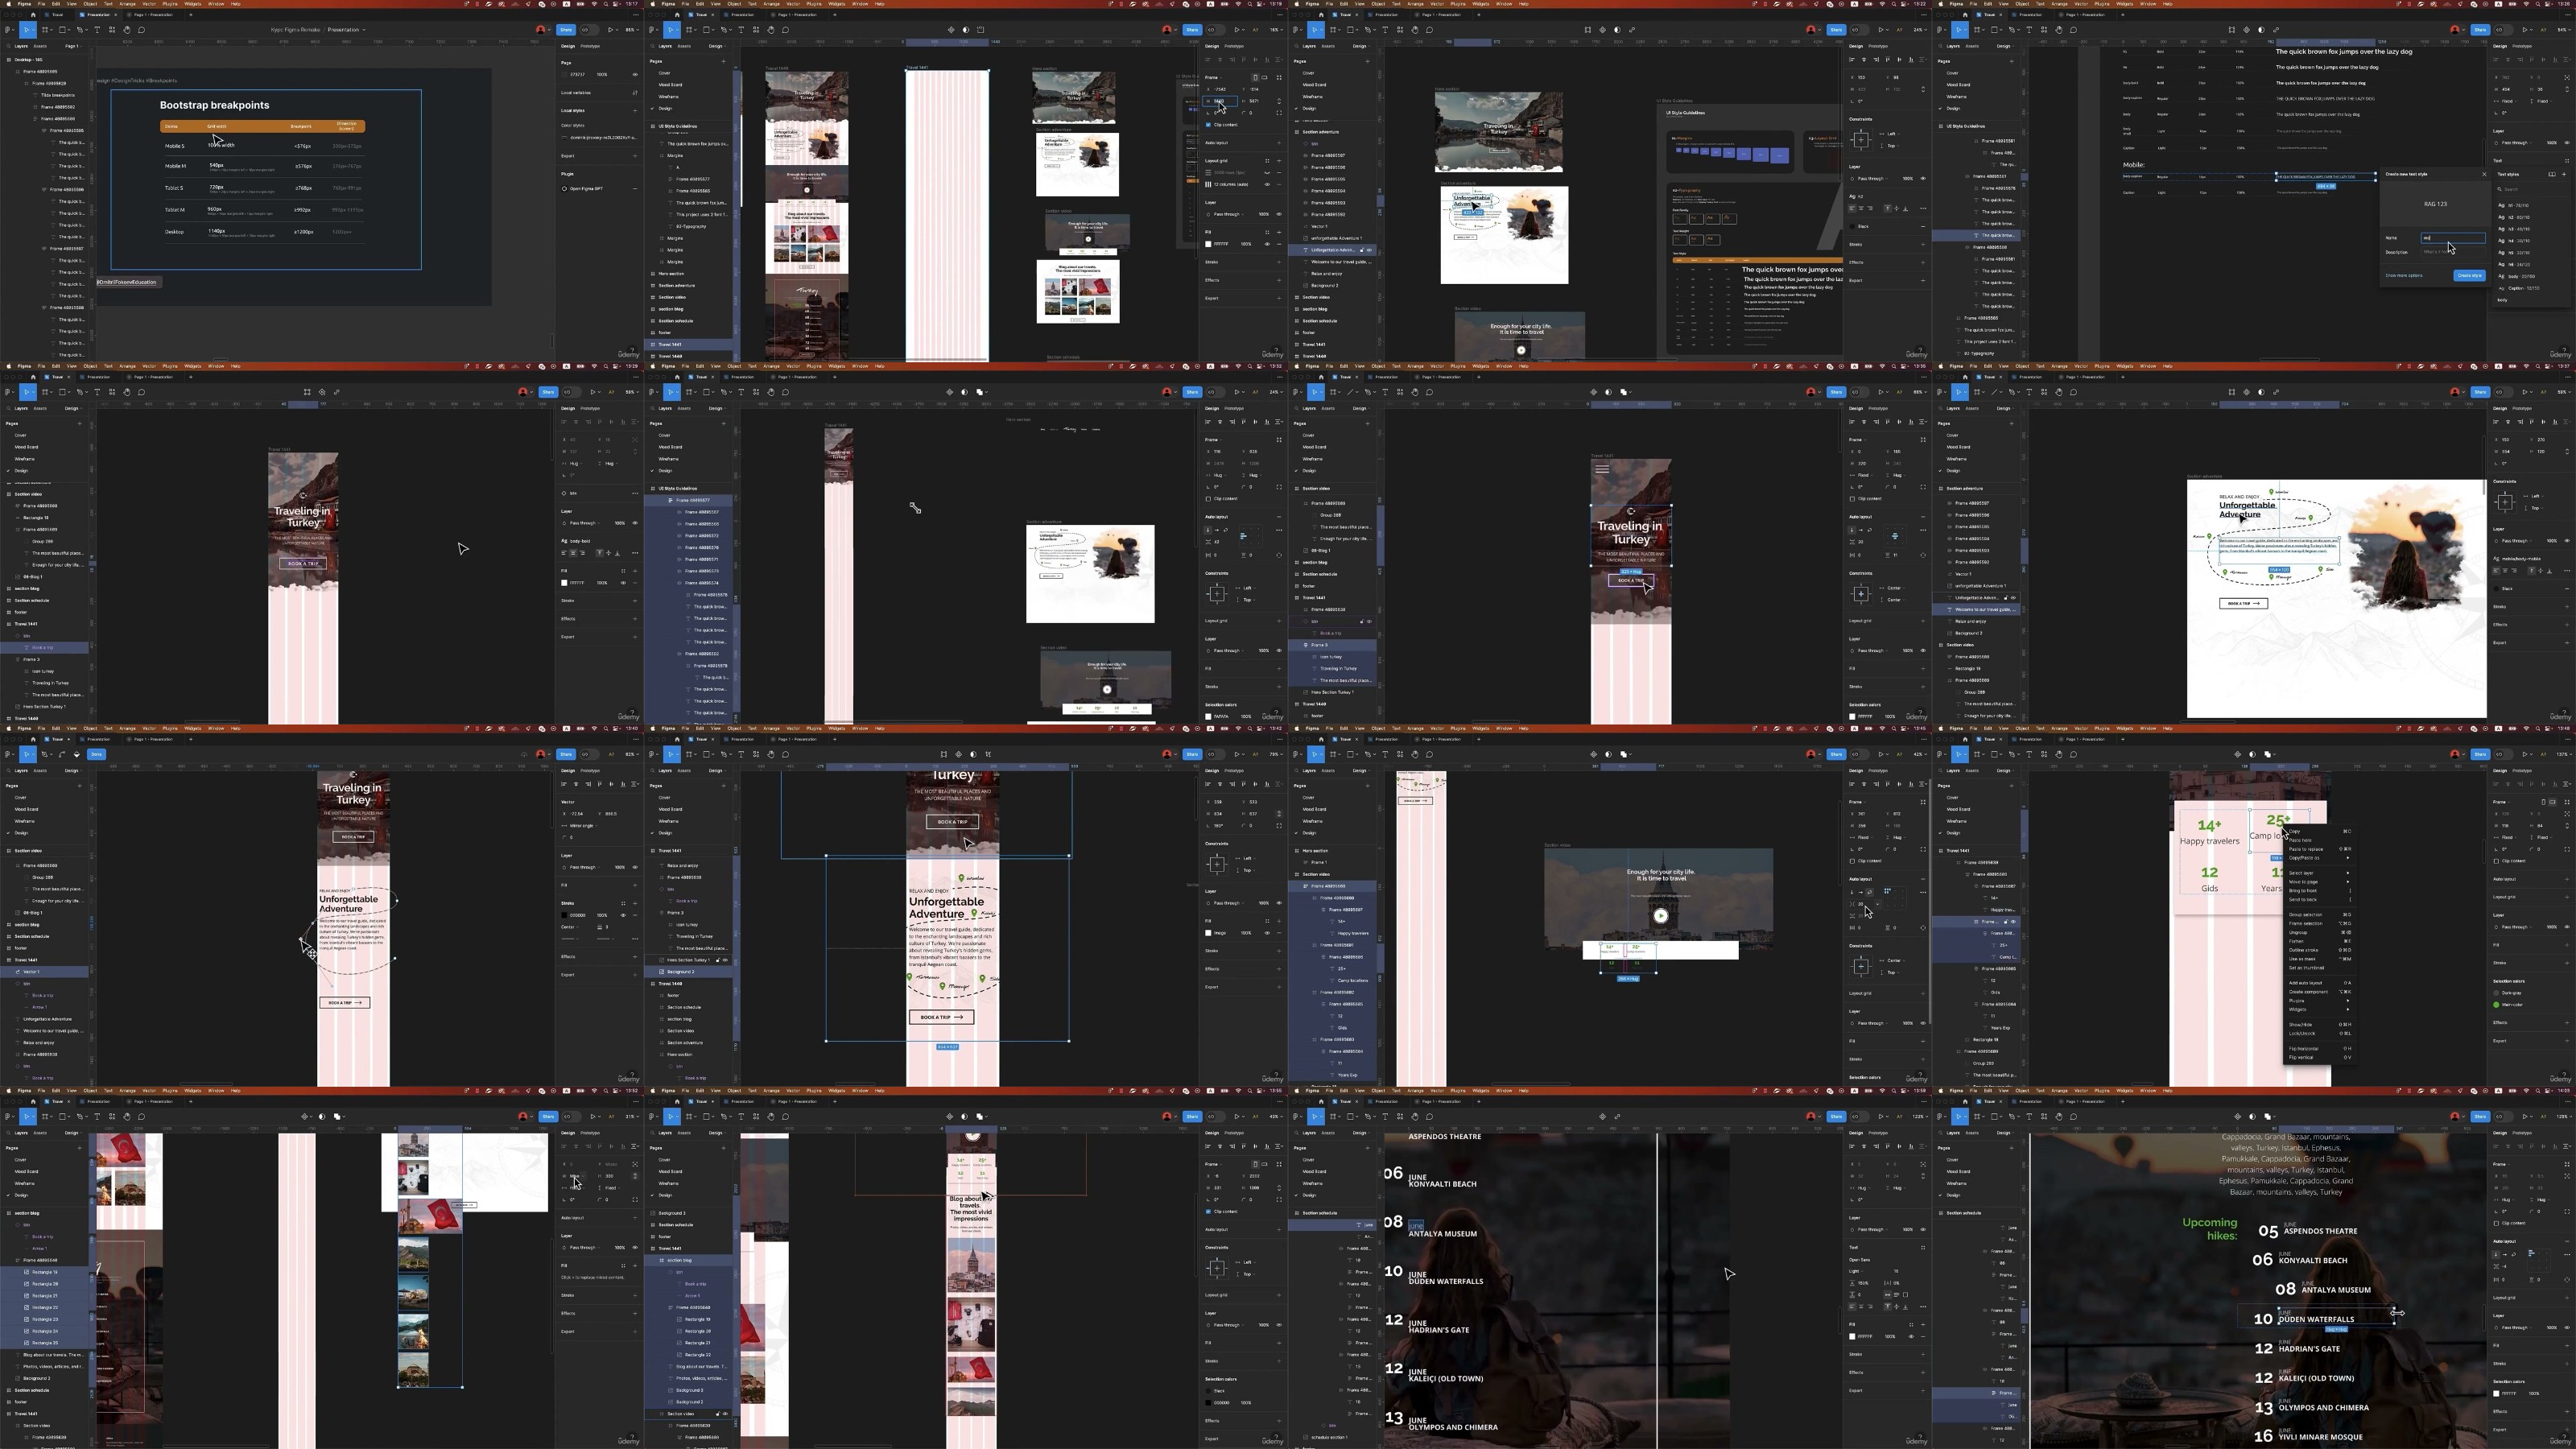2576x1449 pixels.
Task: Expand the Copy/Paste as submenu
Action: [x=2319, y=858]
